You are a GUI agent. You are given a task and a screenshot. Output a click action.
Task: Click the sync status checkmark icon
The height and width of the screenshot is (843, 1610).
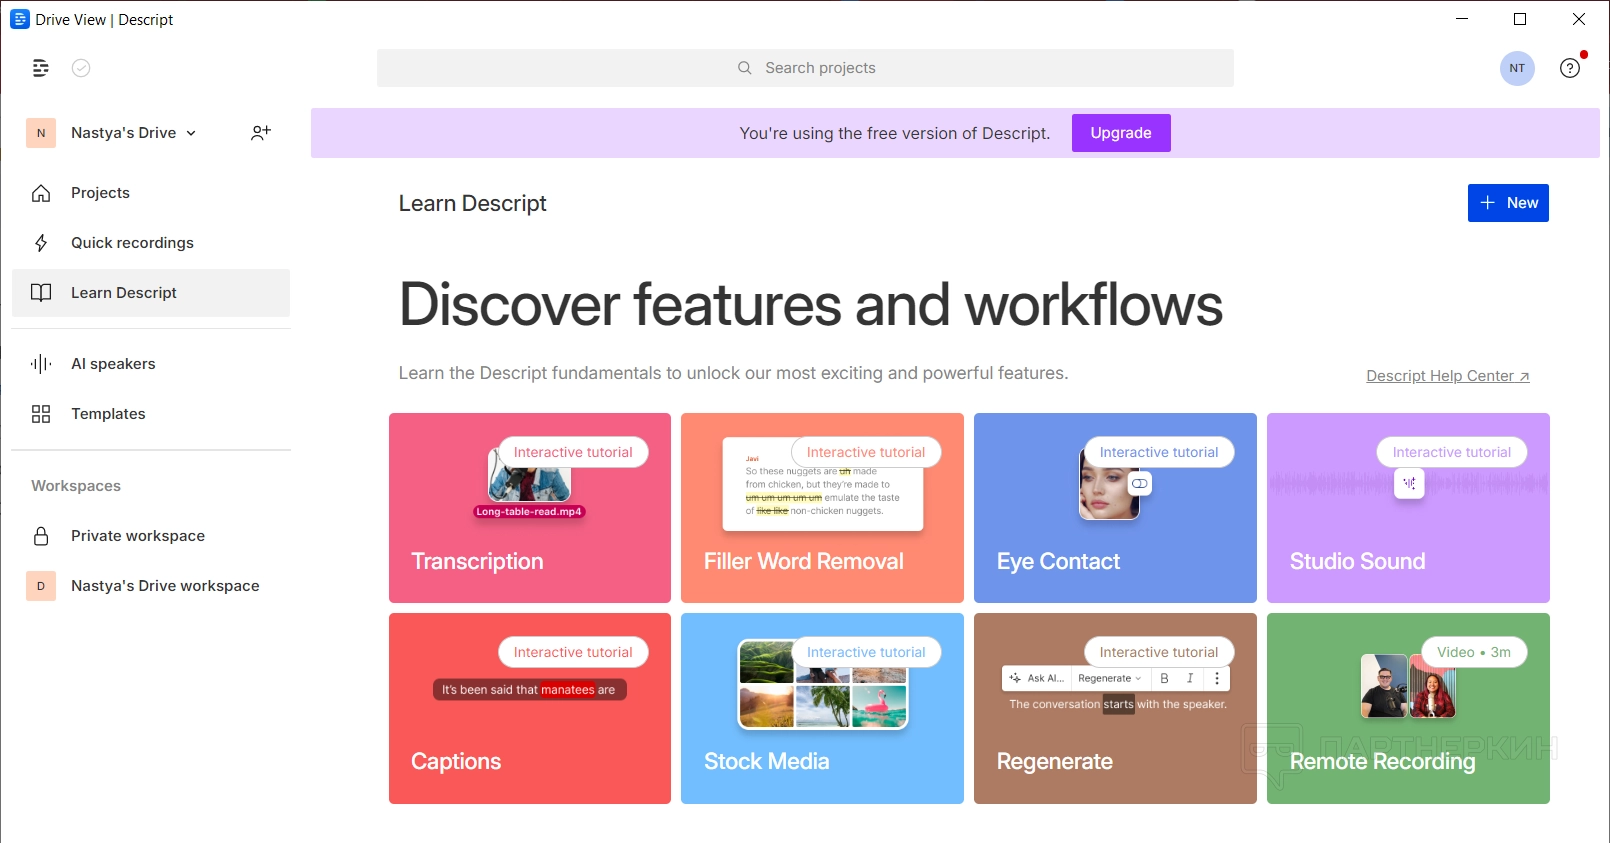81,68
